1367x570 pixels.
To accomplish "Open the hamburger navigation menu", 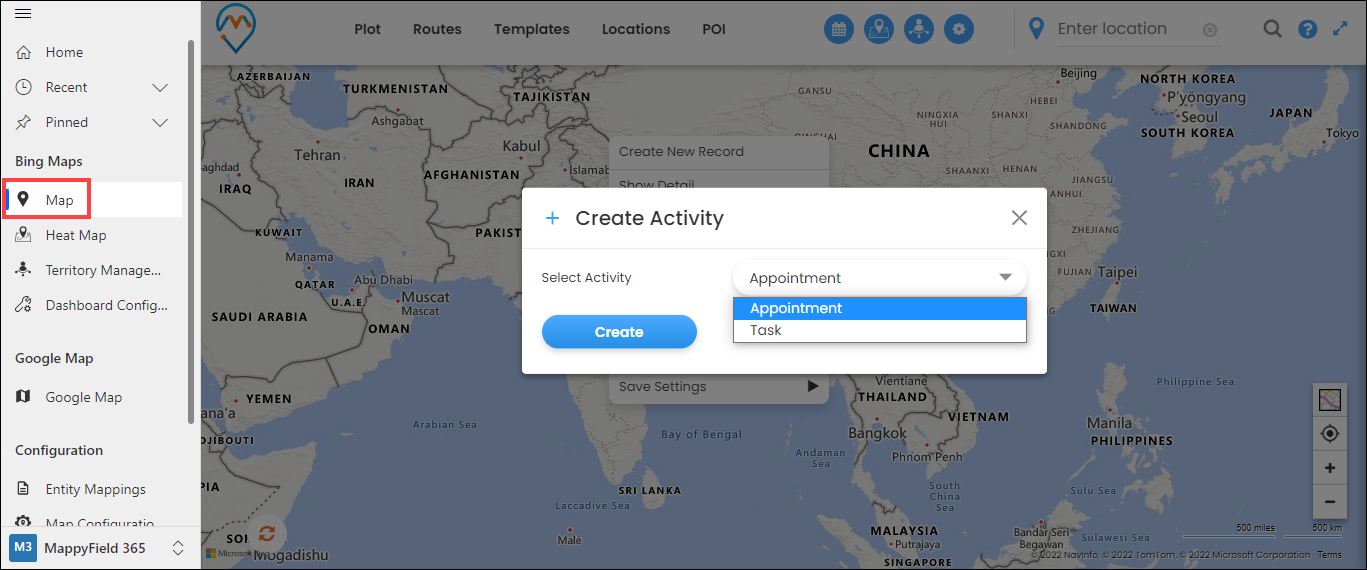I will pyautogui.click(x=23, y=14).
